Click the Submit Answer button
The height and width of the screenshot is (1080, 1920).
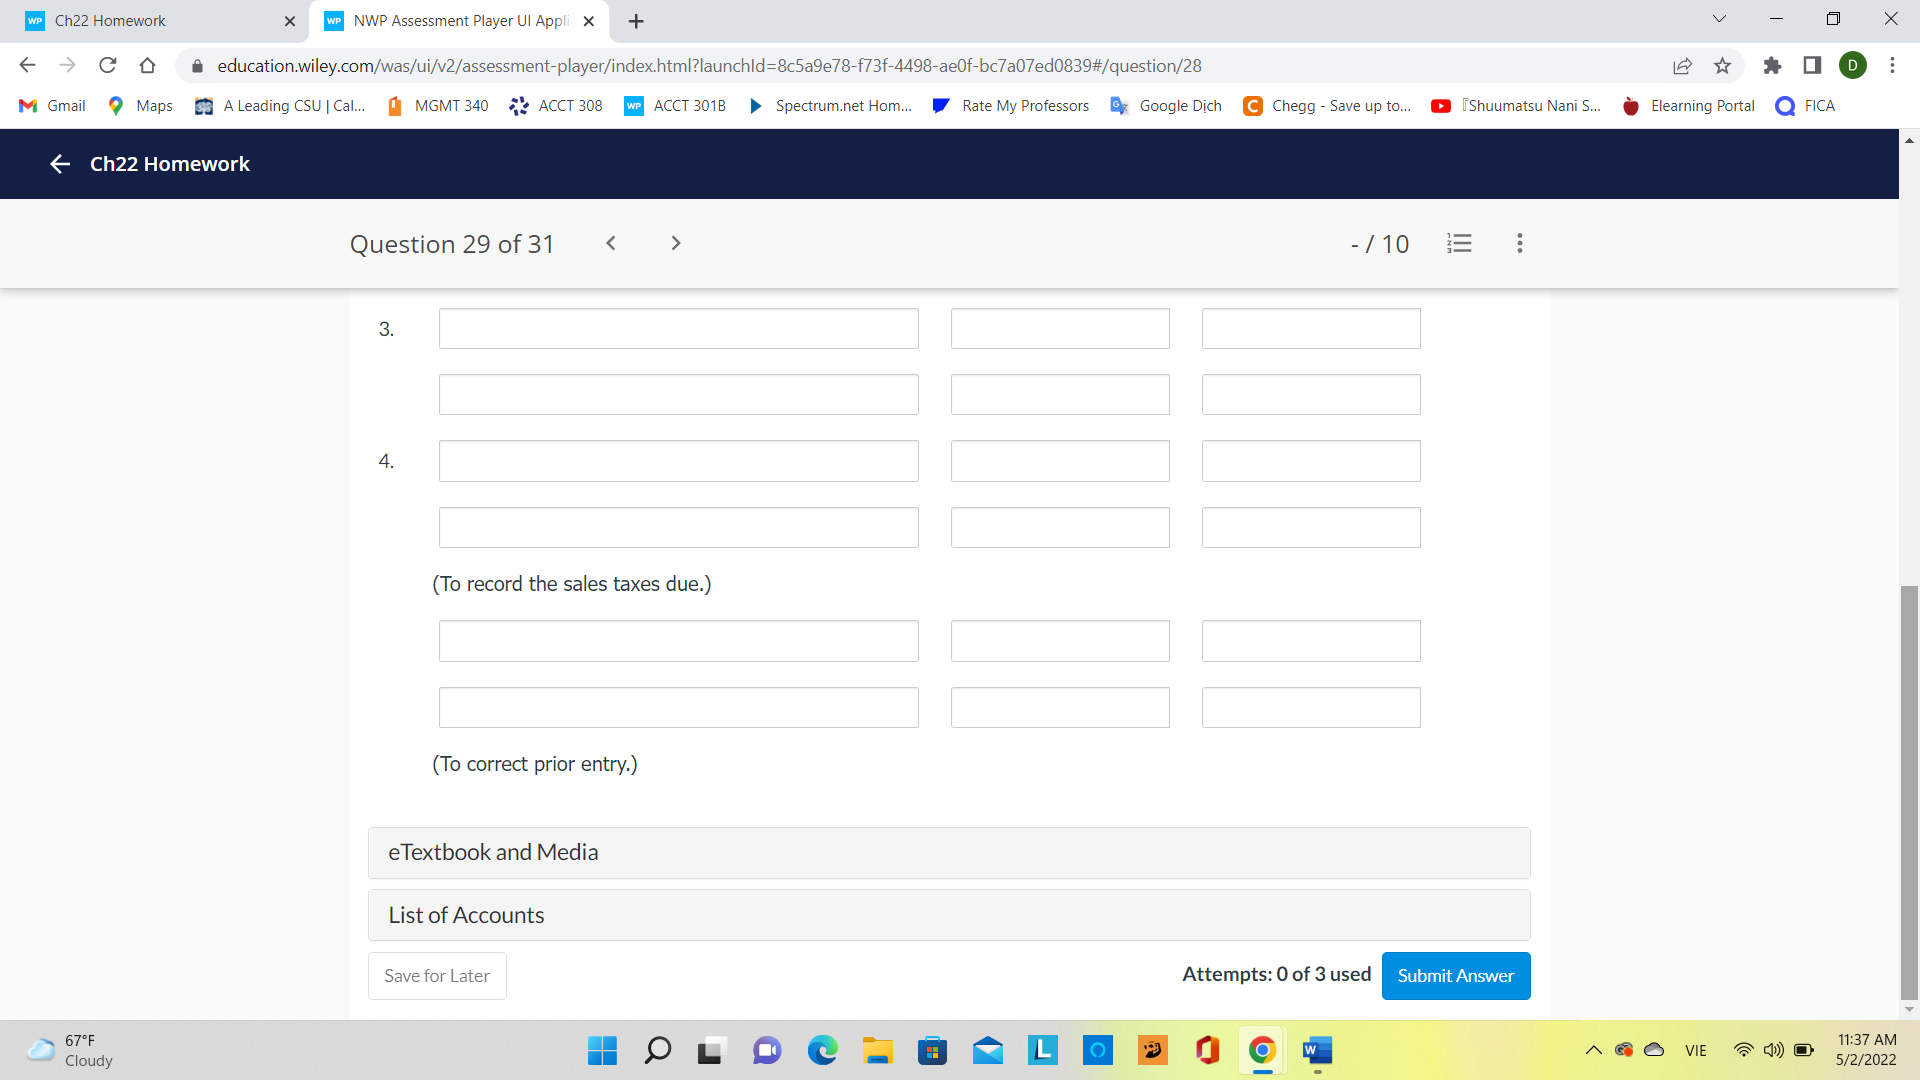[1455, 975]
